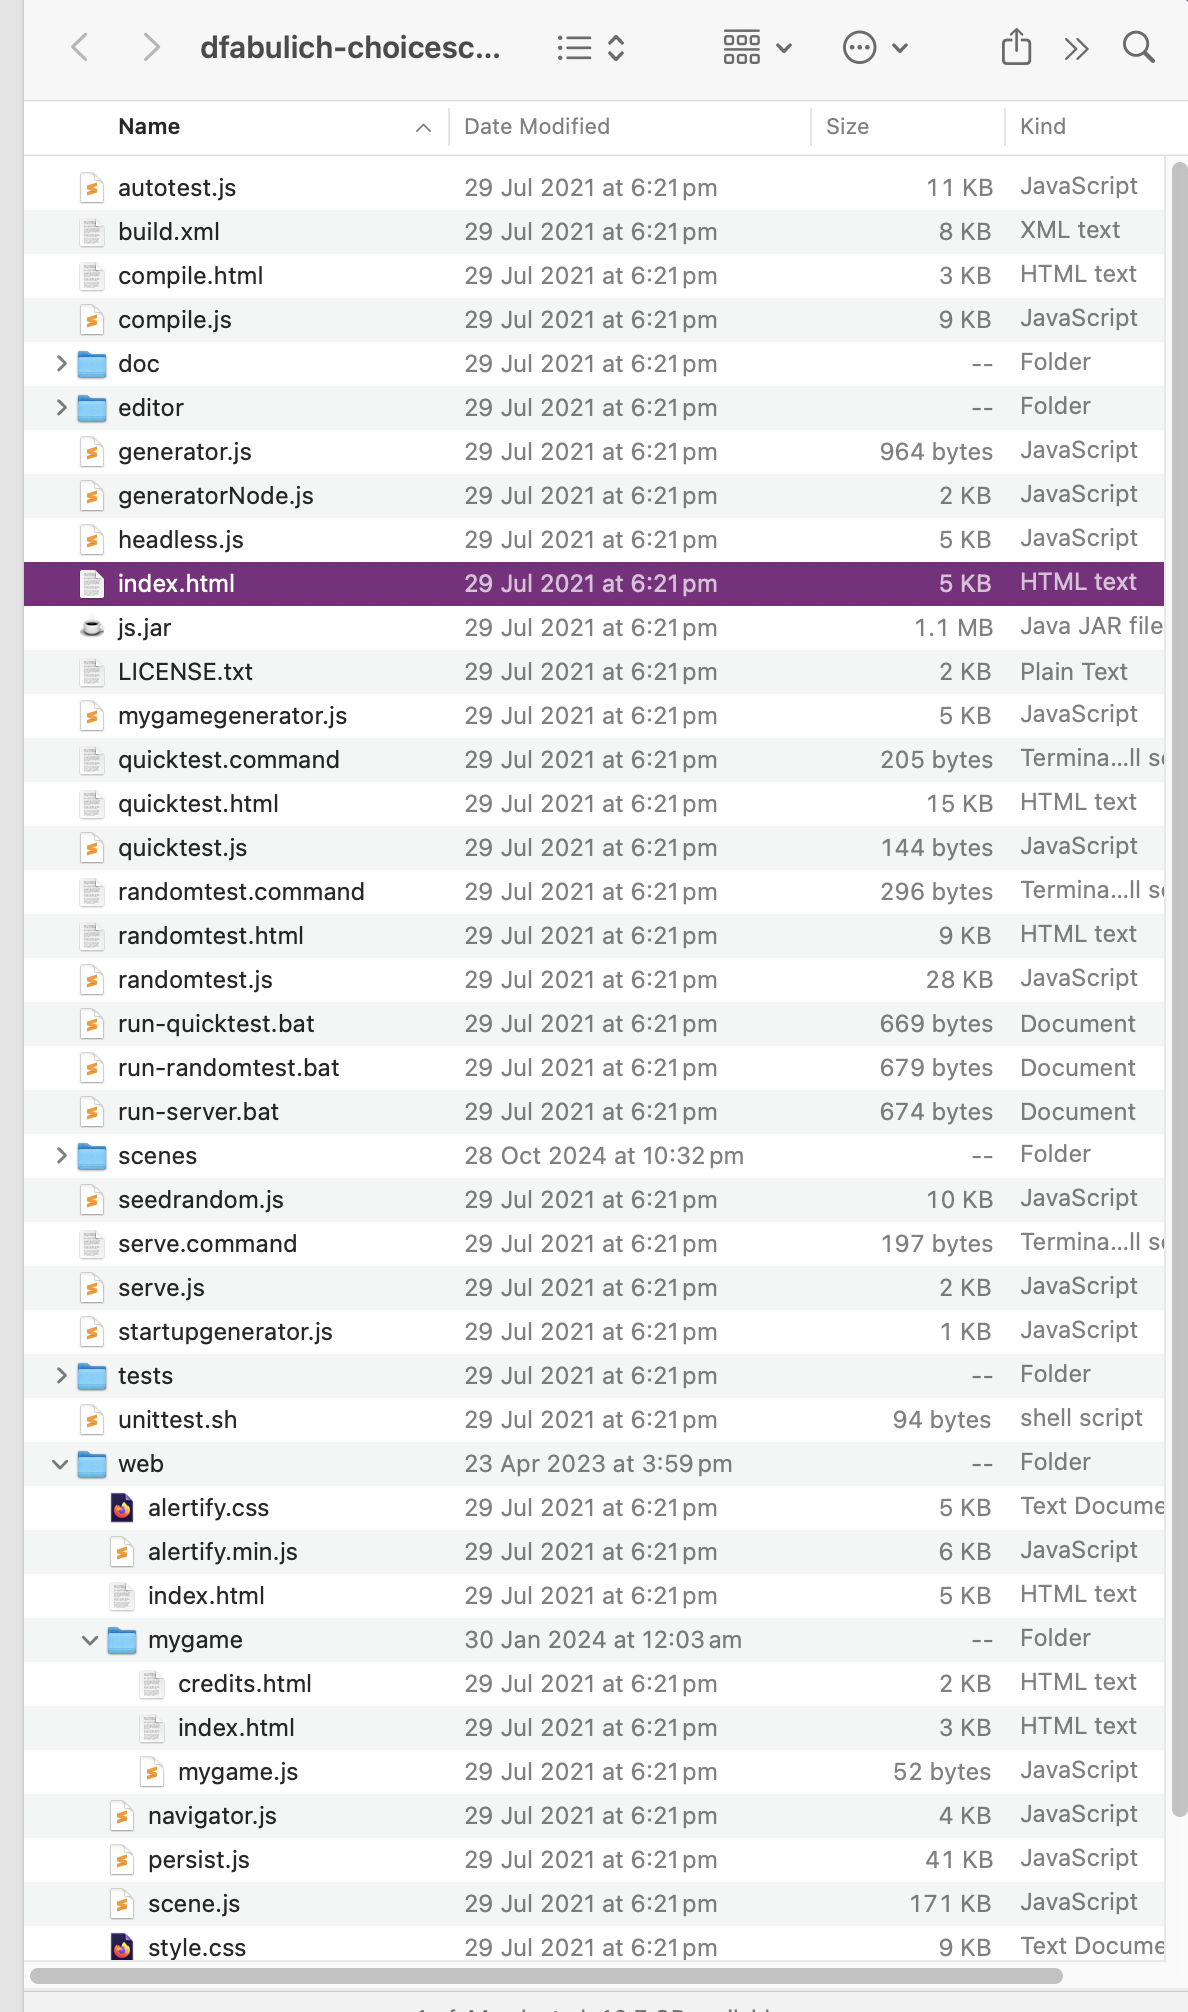Click the alertify.css file icon
The width and height of the screenshot is (1188, 2012).
[x=122, y=1508]
